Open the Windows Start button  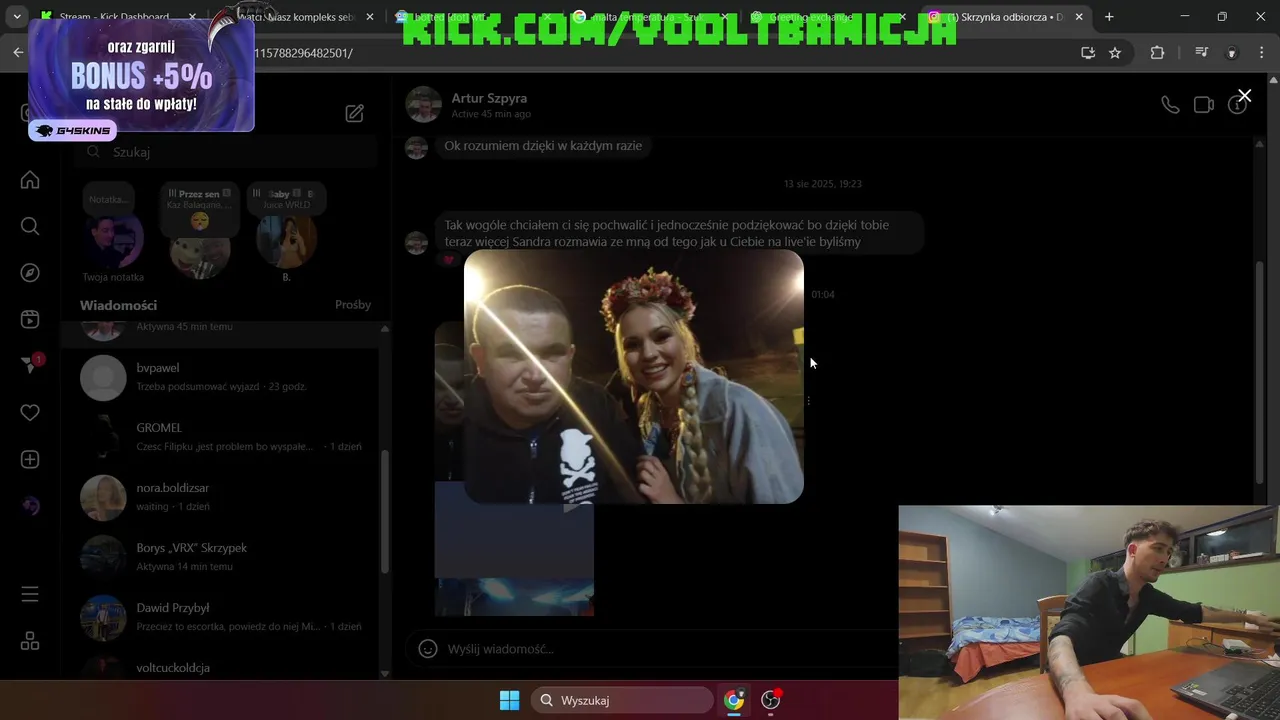[x=509, y=700]
